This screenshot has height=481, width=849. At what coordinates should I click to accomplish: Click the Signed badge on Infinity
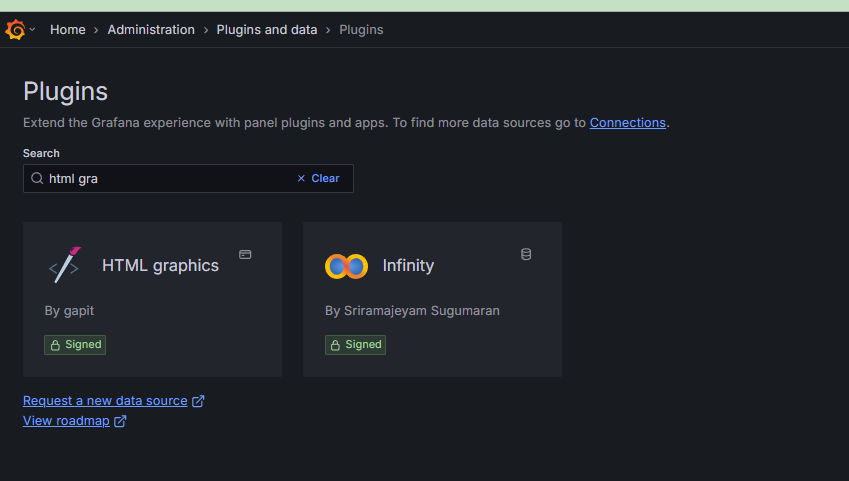pos(355,344)
